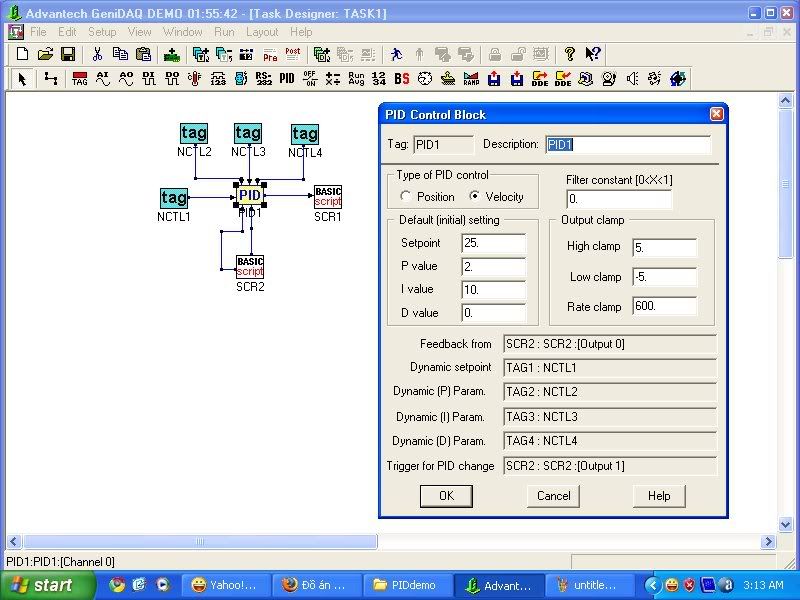
Task: Open the Layout menu
Action: tap(262, 32)
